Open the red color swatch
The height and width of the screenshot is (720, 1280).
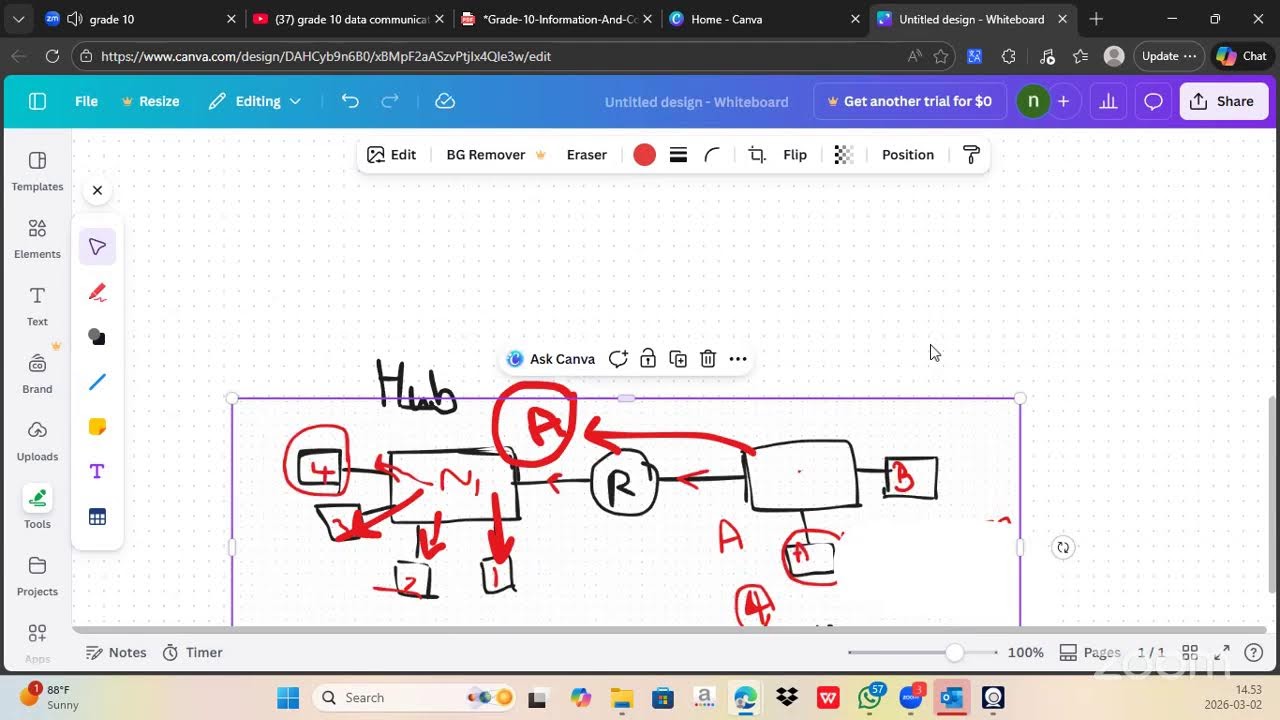pos(645,155)
